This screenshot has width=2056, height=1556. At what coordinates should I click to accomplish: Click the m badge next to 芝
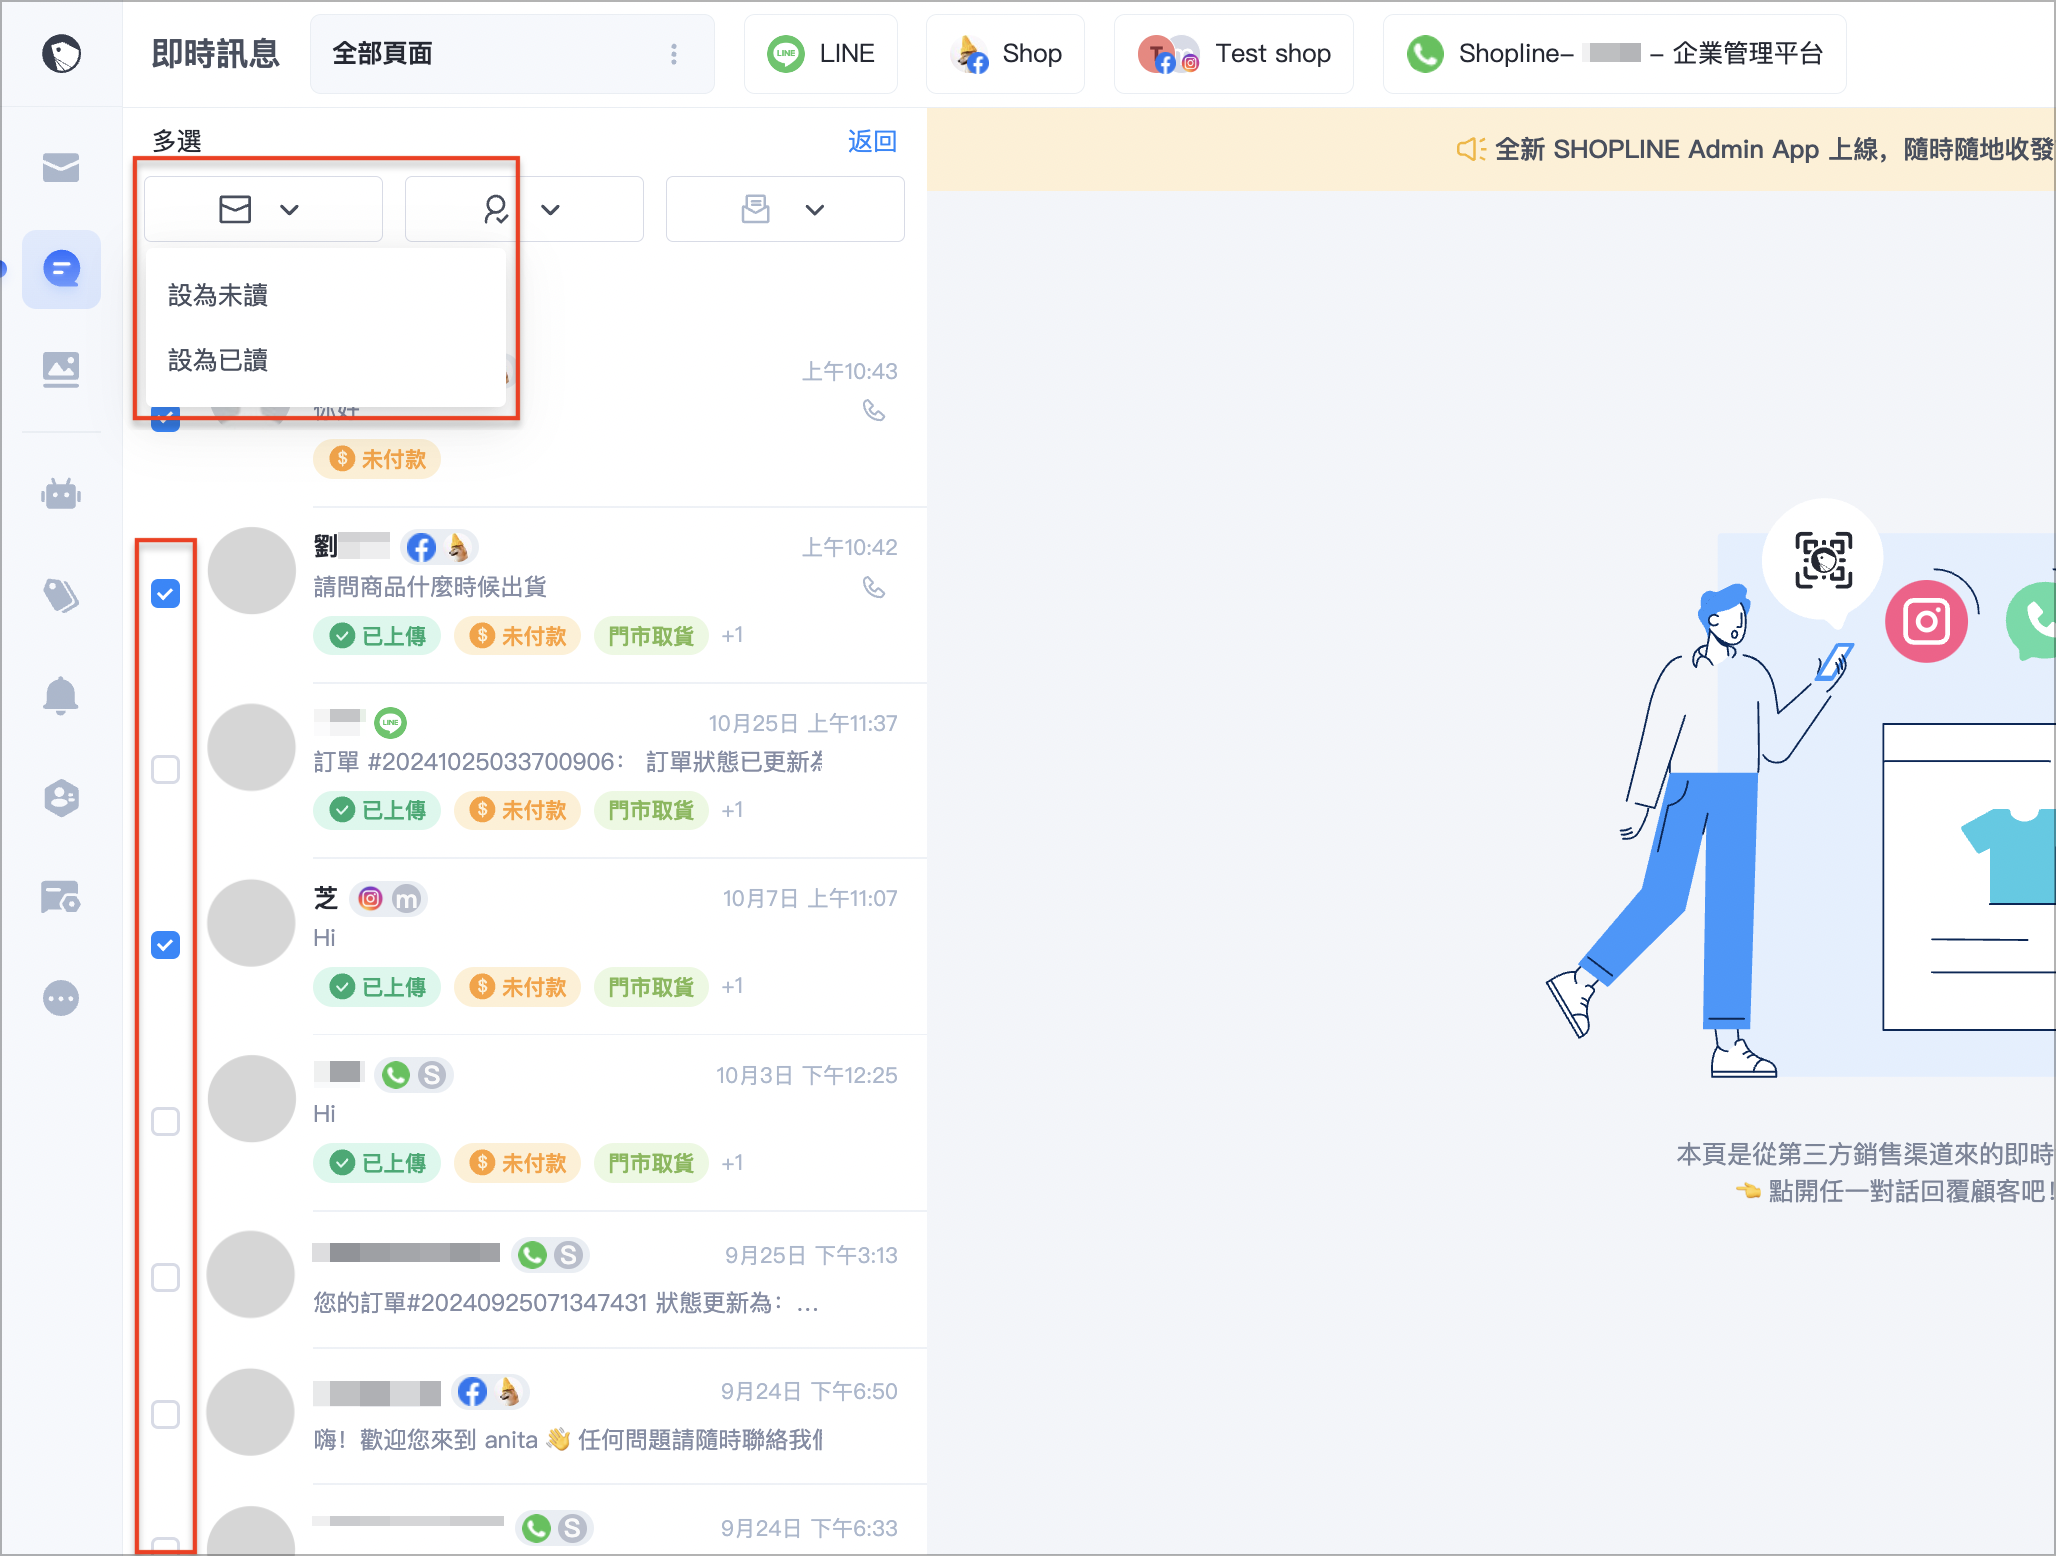pyautogui.click(x=406, y=898)
